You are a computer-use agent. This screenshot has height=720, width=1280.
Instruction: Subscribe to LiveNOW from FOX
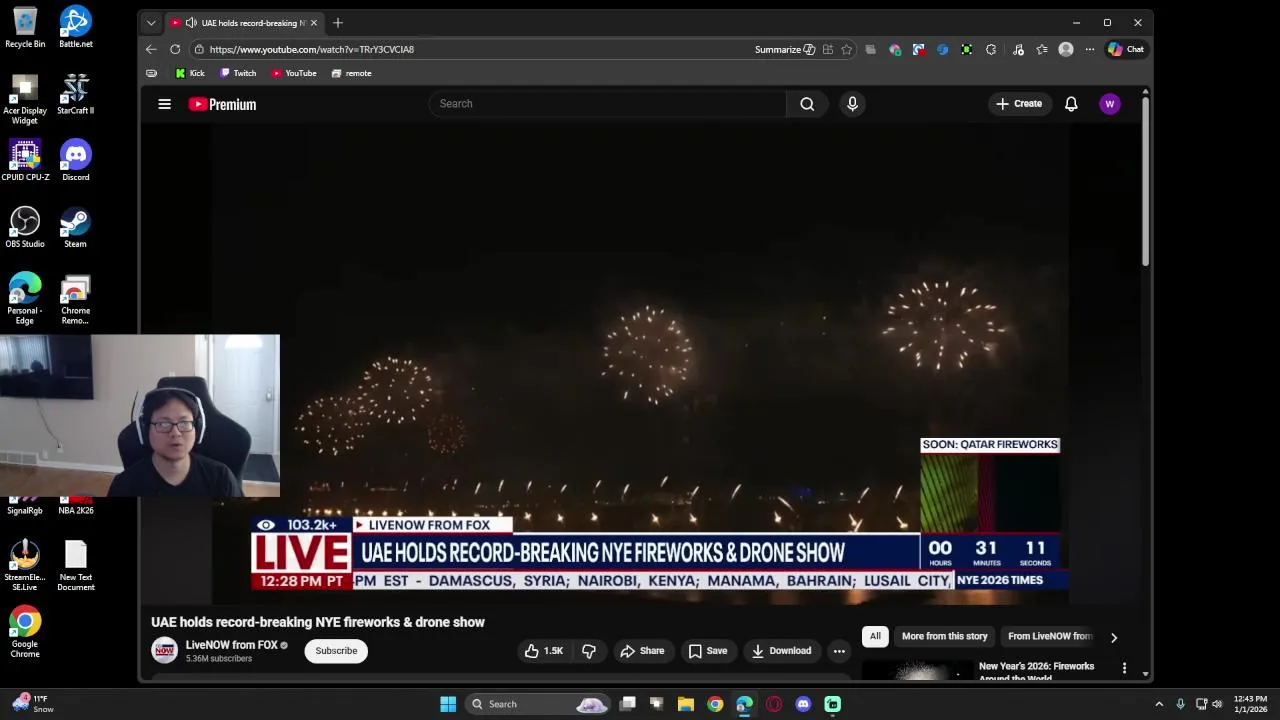pos(336,651)
